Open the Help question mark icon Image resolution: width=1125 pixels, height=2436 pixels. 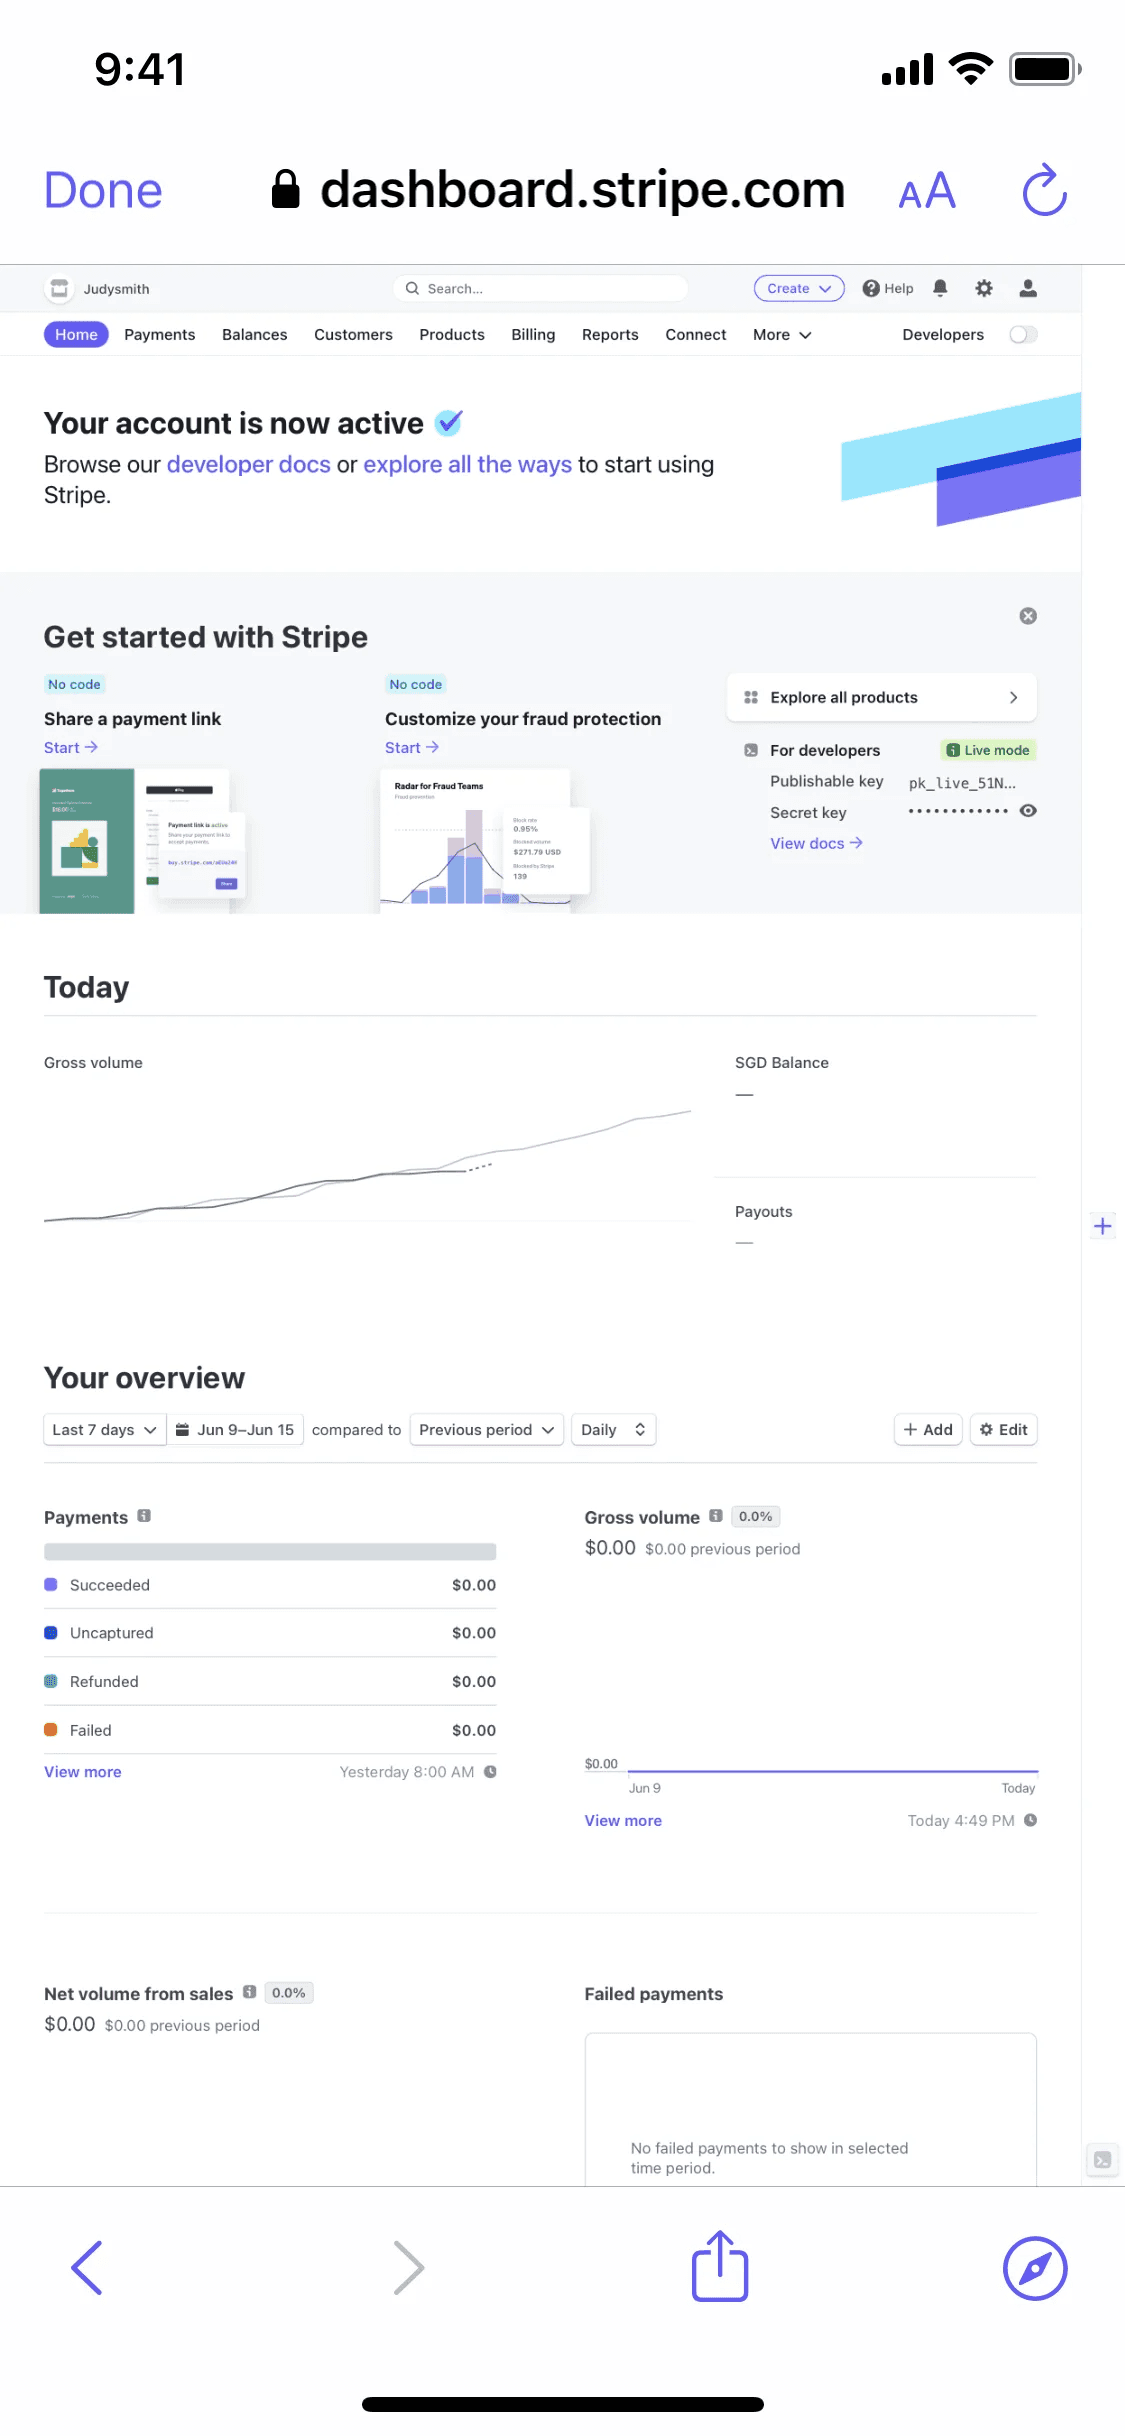[x=871, y=288]
